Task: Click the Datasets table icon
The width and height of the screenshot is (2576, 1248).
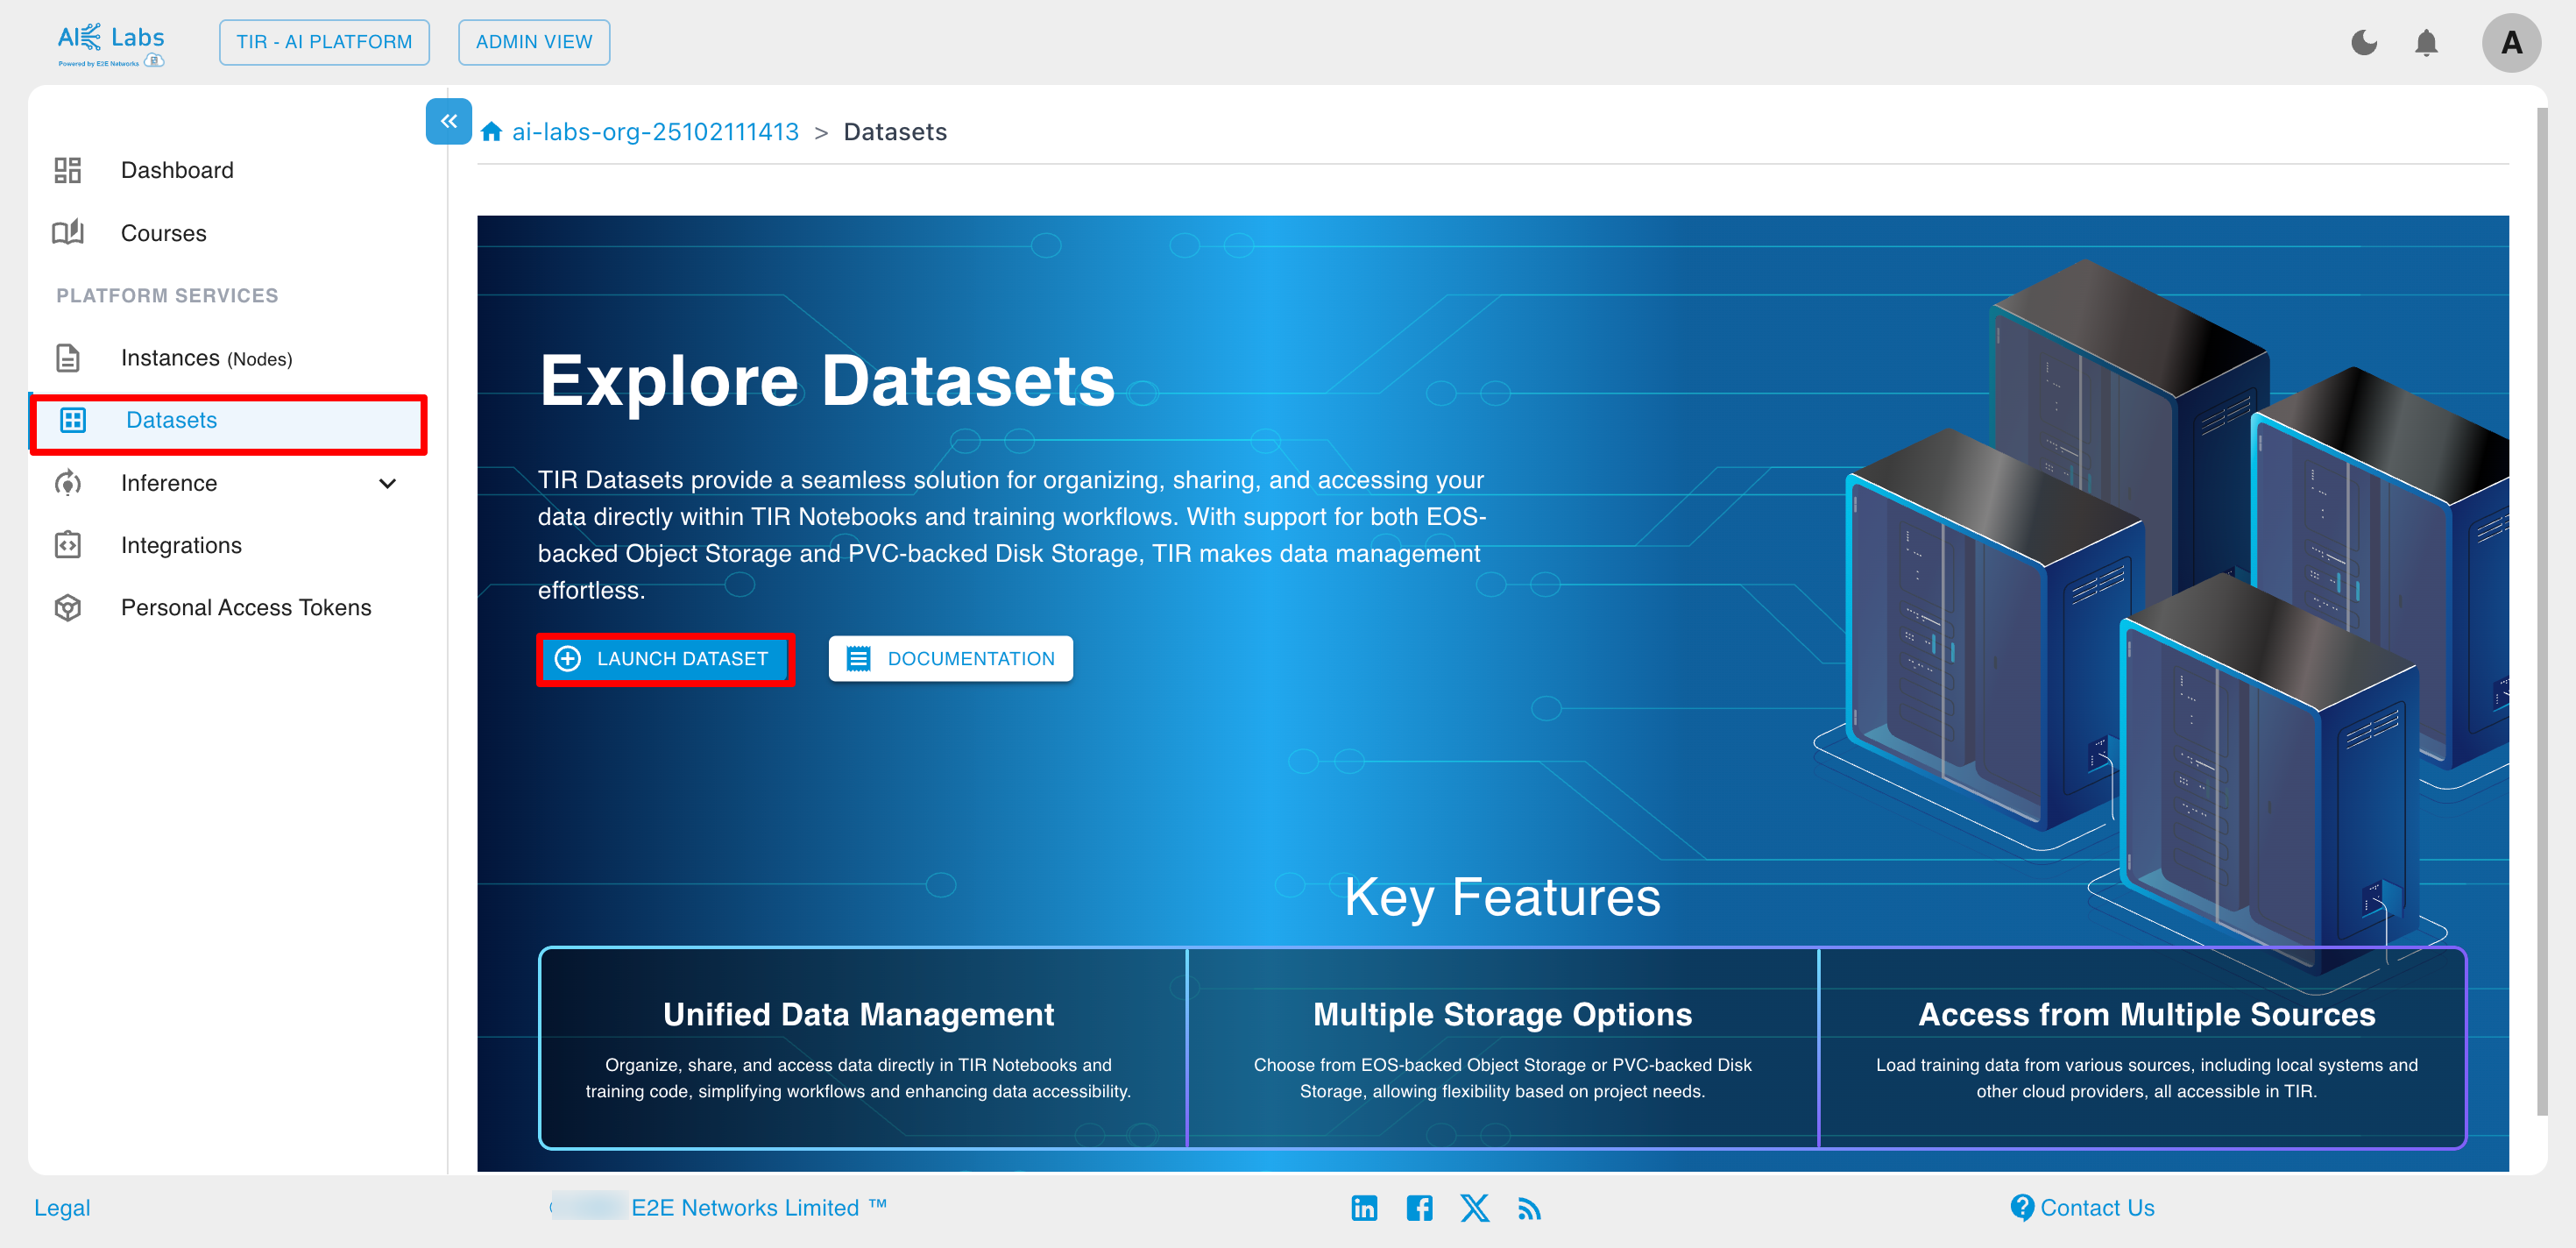Action: pos(73,420)
